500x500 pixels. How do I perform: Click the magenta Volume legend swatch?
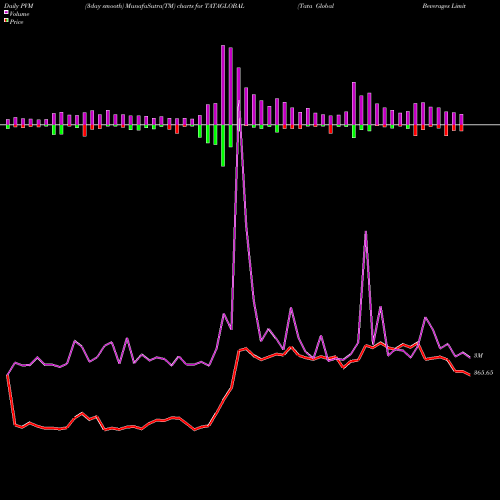(6, 12)
